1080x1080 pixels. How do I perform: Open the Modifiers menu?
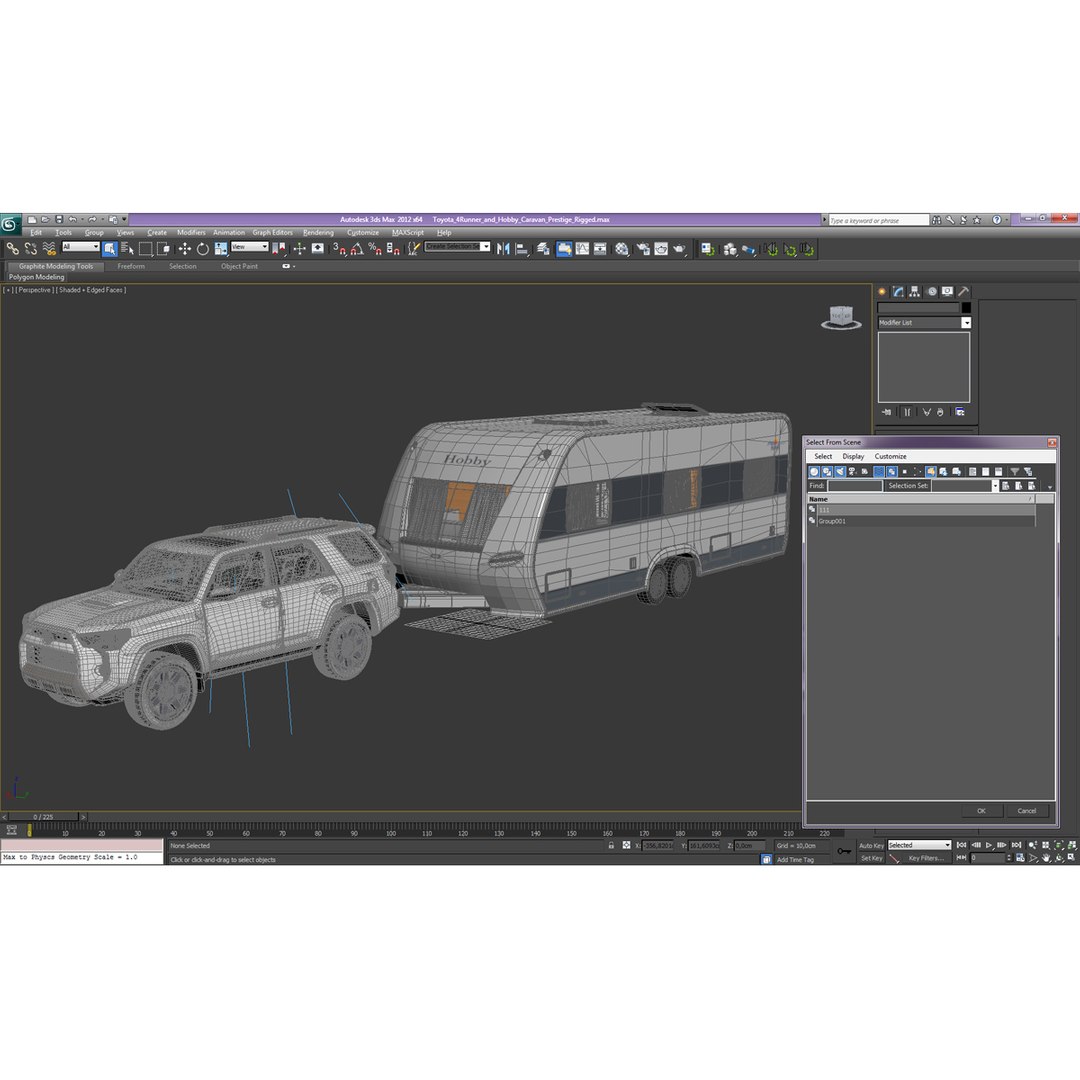click(191, 233)
